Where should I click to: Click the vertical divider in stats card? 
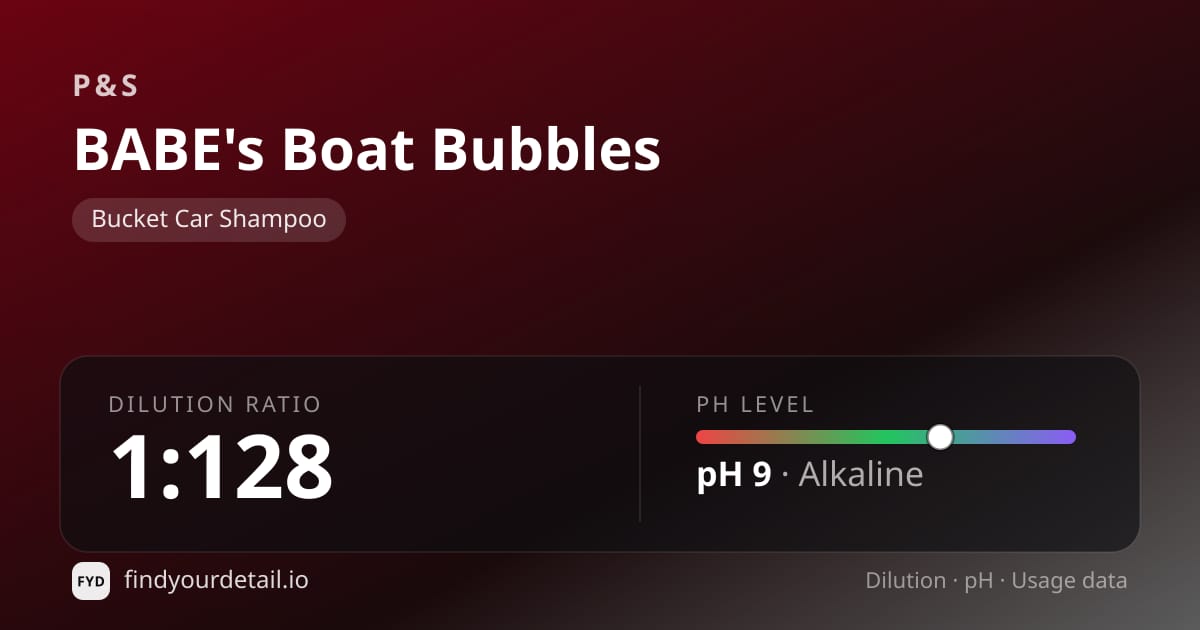(640, 454)
